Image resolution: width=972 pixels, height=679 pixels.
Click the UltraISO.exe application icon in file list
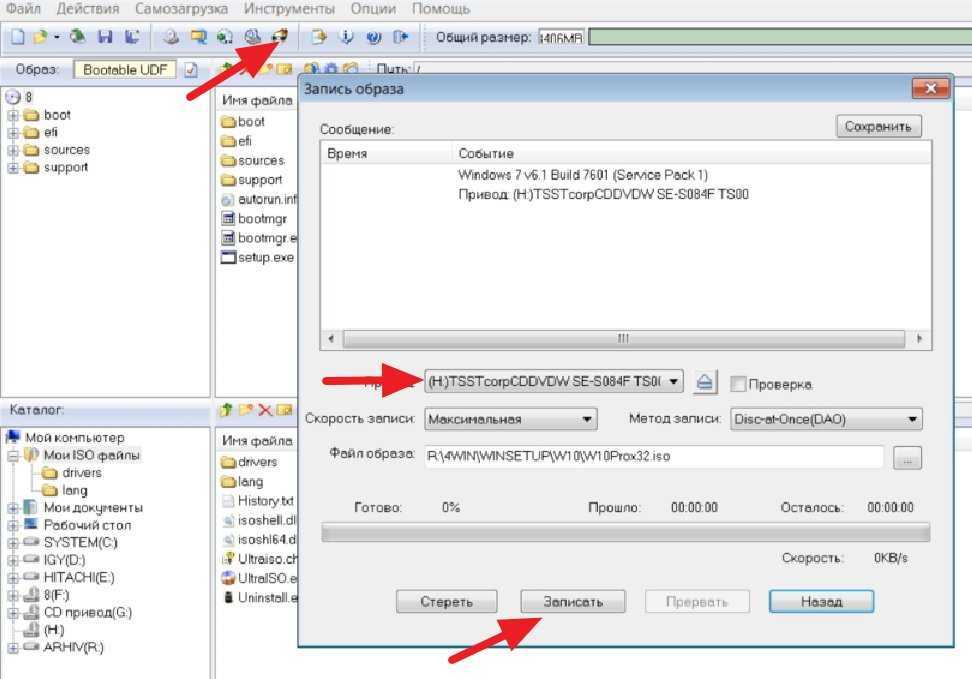click(228, 578)
